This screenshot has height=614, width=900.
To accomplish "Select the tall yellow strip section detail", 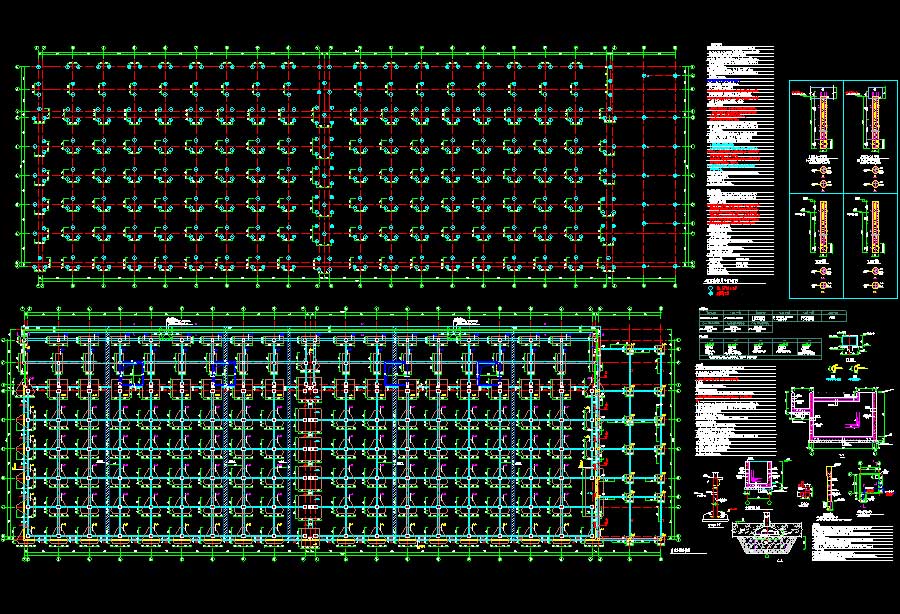I will pyautogui.click(x=829, y=488).
